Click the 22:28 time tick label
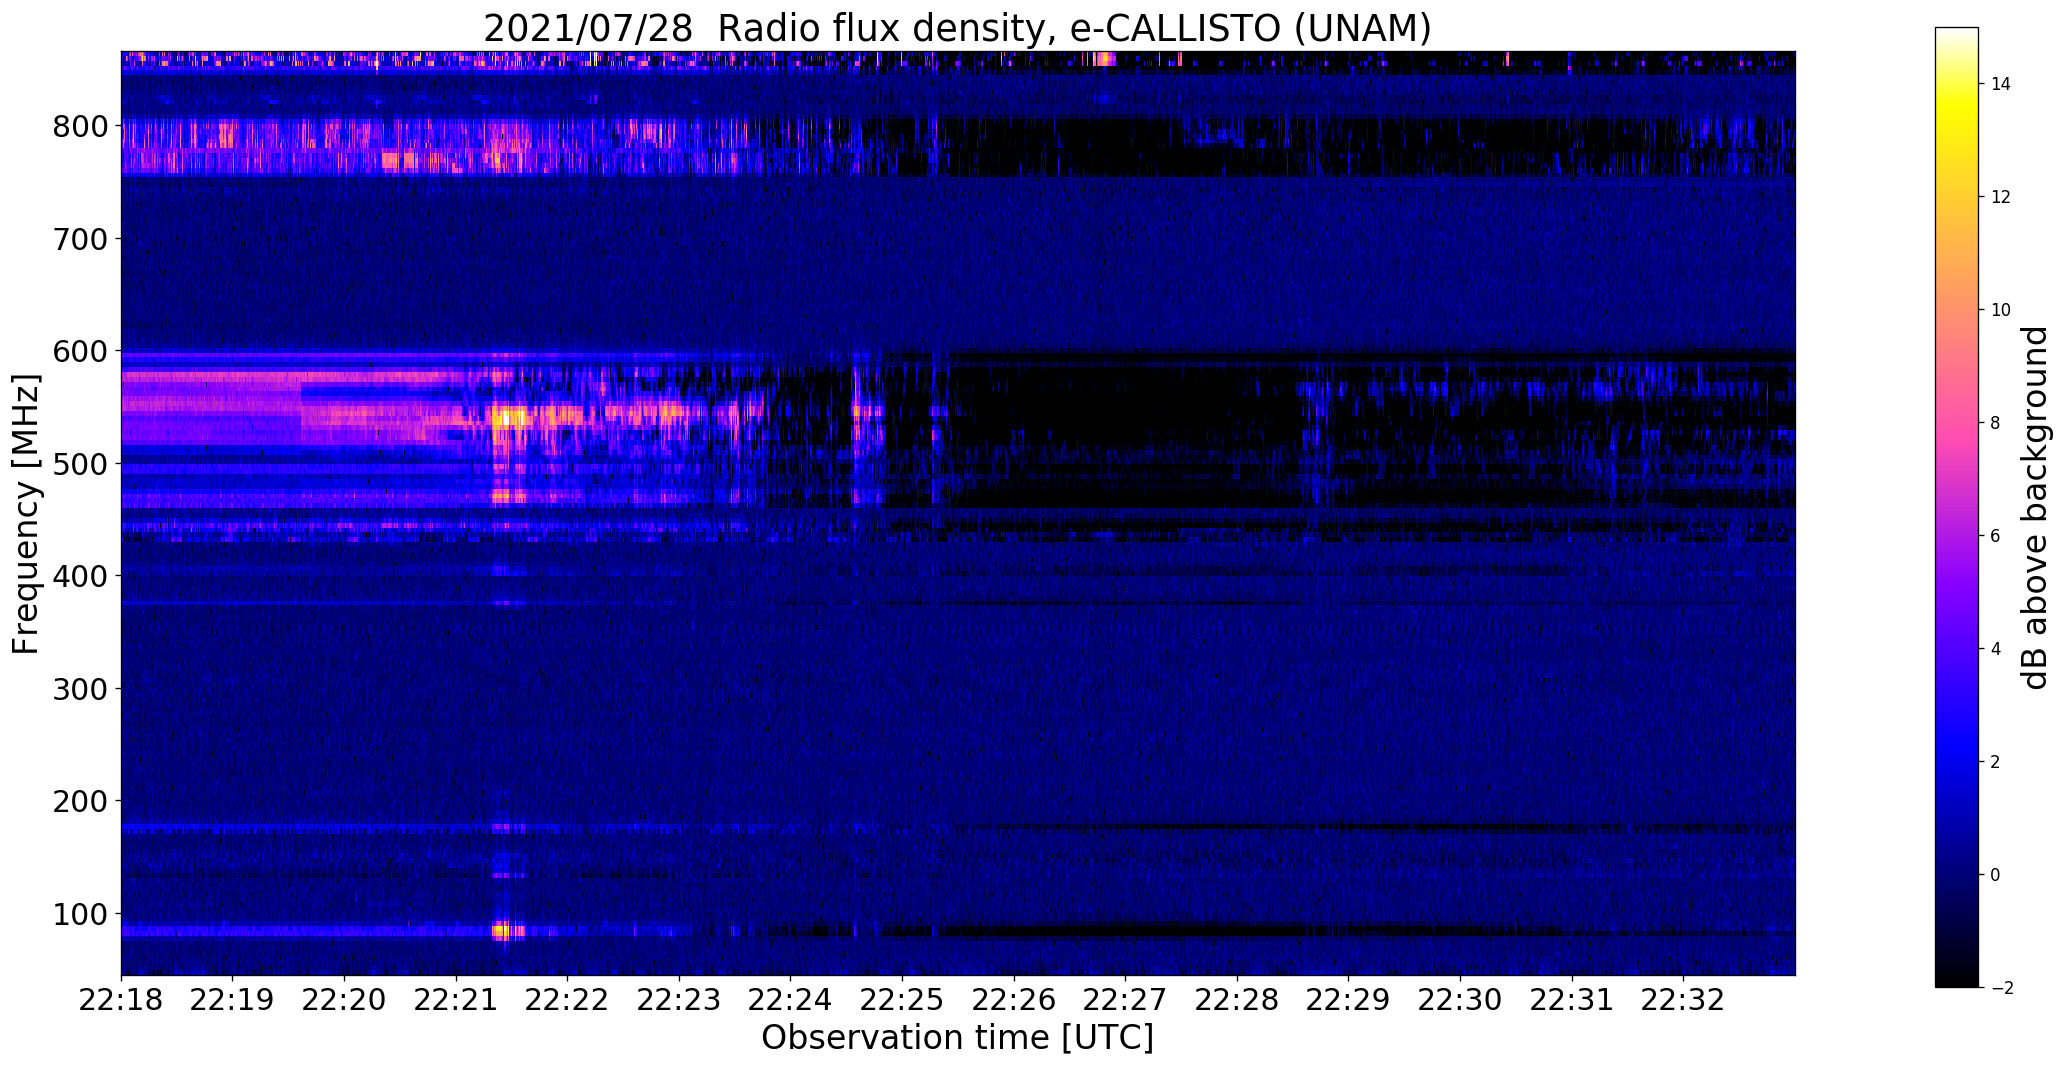2066x1067 pixels. (1237, 1000)
